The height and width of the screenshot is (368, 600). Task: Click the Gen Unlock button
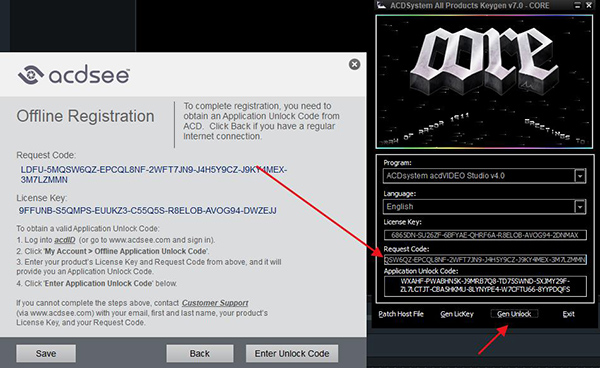(514, 314)
